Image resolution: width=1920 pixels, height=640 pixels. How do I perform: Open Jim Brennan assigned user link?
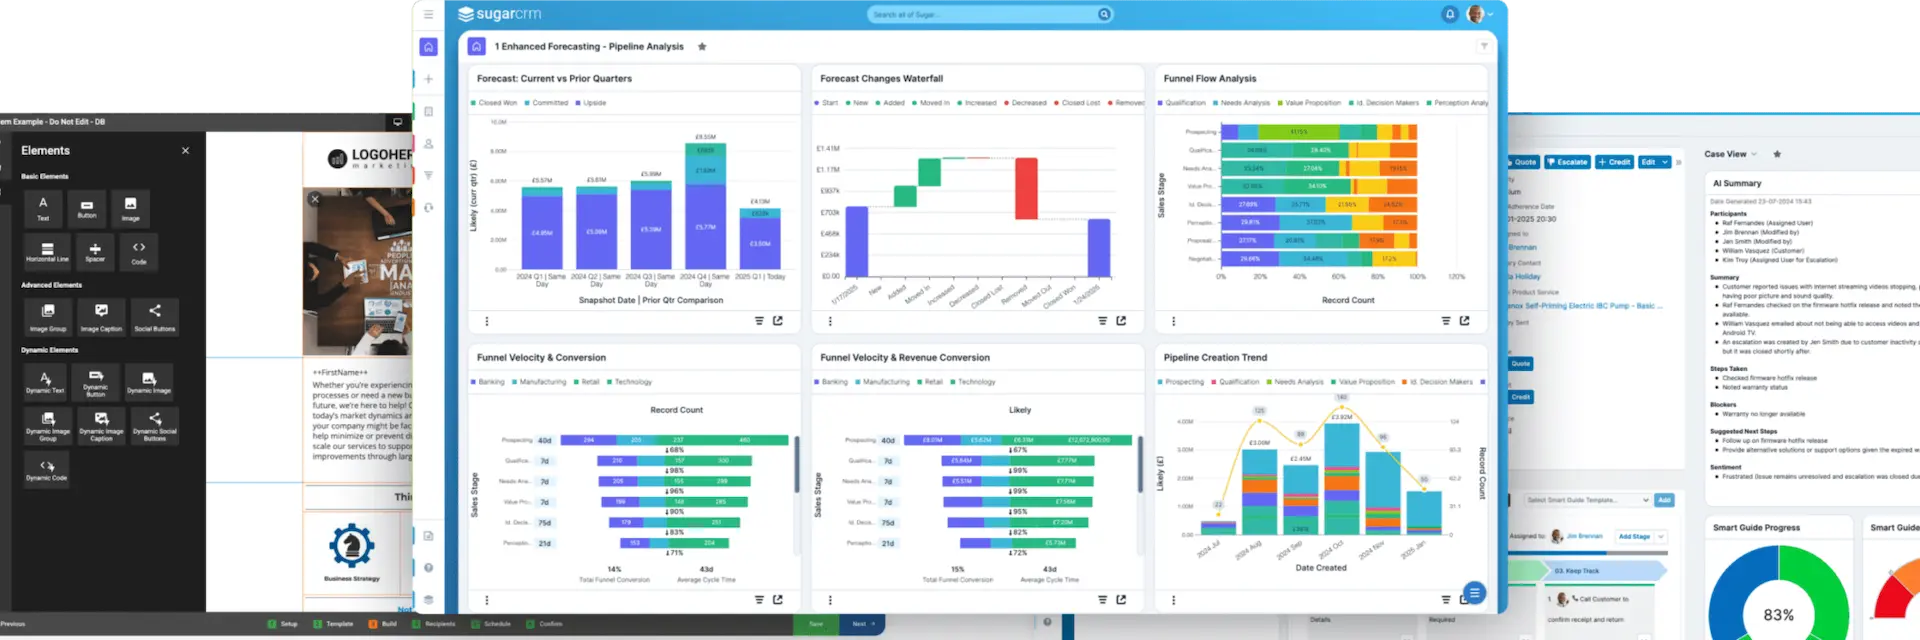coord(1584,537)
